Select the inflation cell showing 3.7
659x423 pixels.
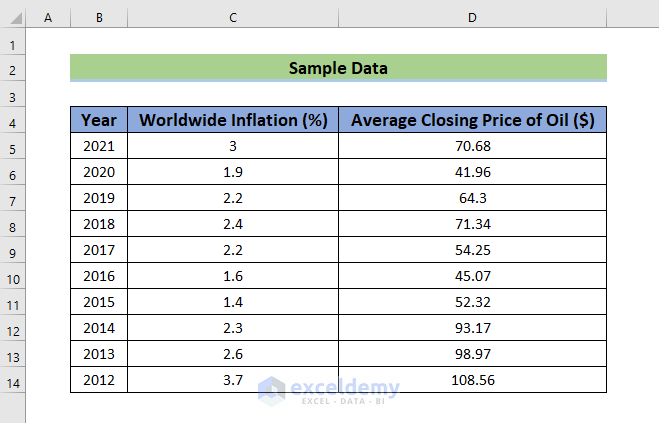tap(233, 381)
